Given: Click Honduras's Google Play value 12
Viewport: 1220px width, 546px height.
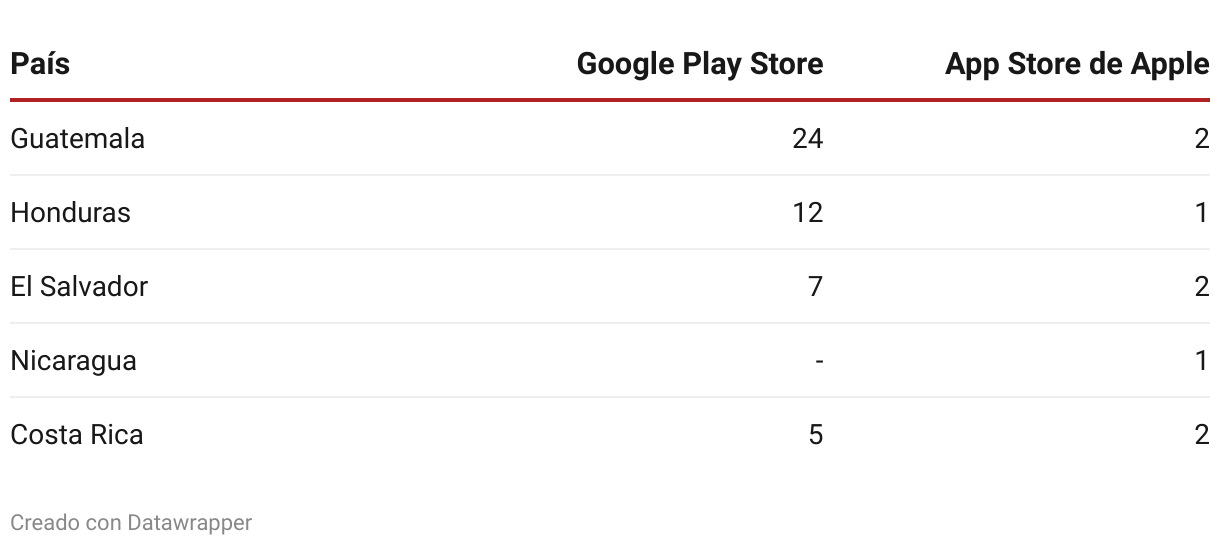Looking at the screenshot, I should tap(807, 212).
